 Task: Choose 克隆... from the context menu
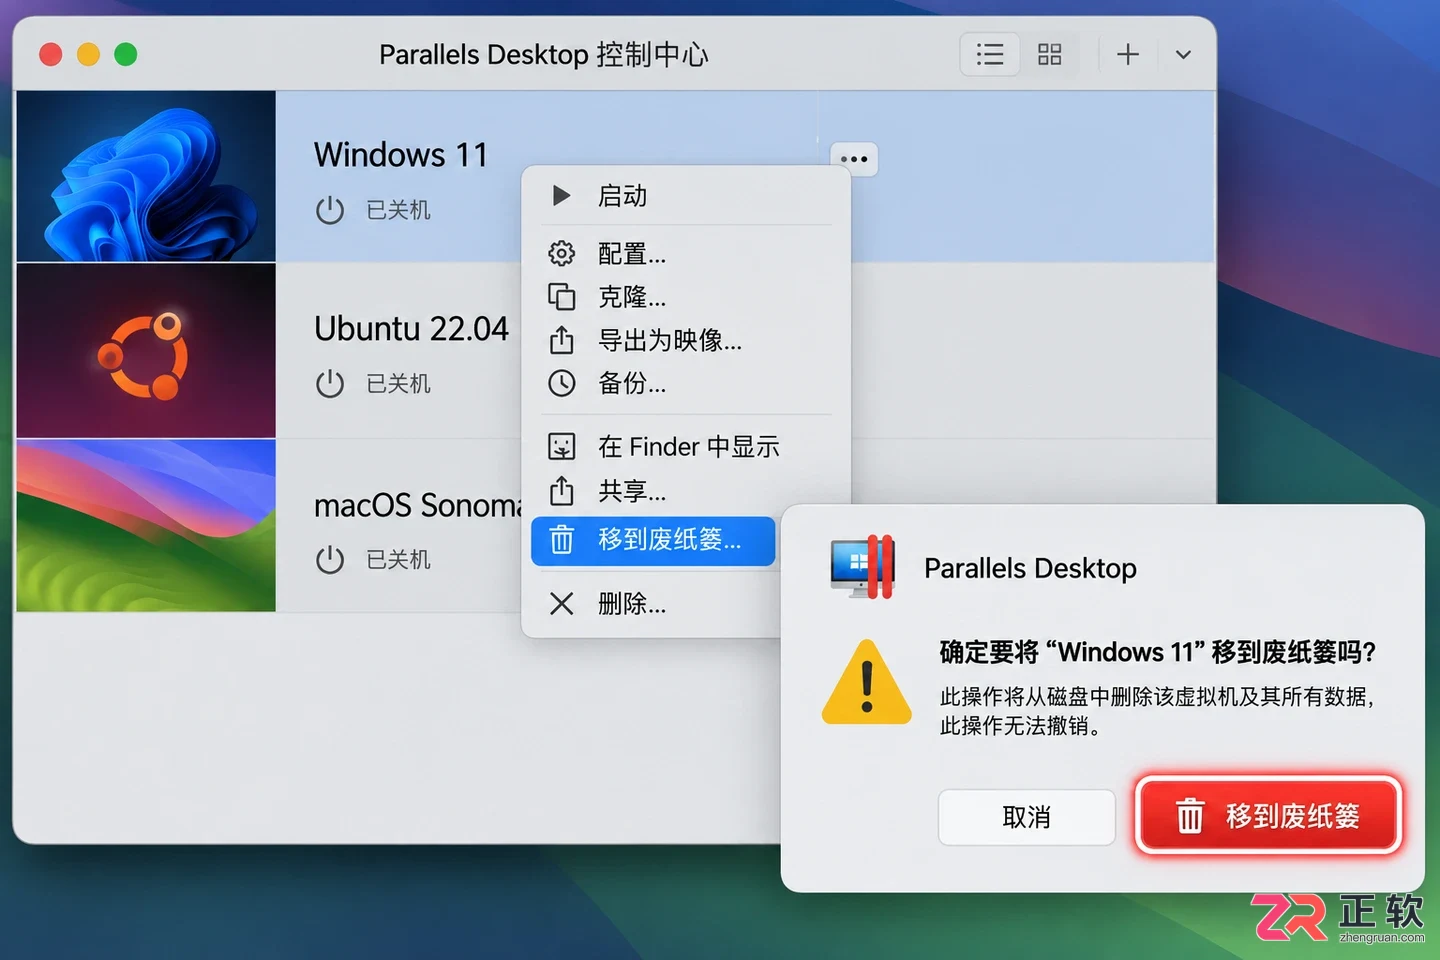(686, 297)
